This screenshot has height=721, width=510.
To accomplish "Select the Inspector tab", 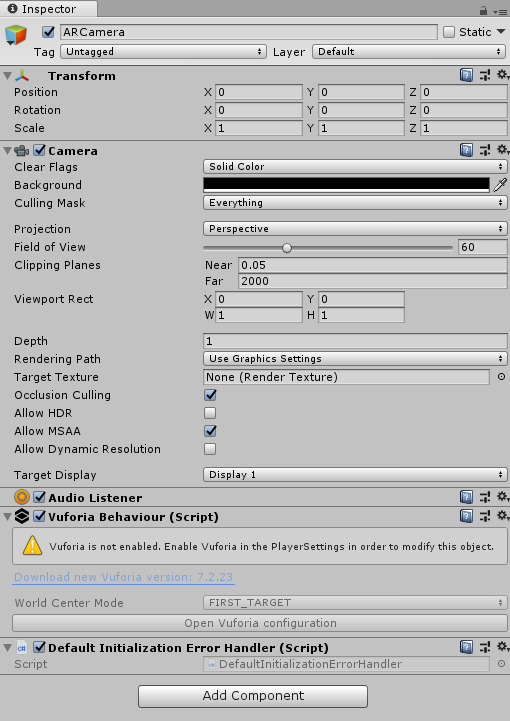I will point(48,9).
